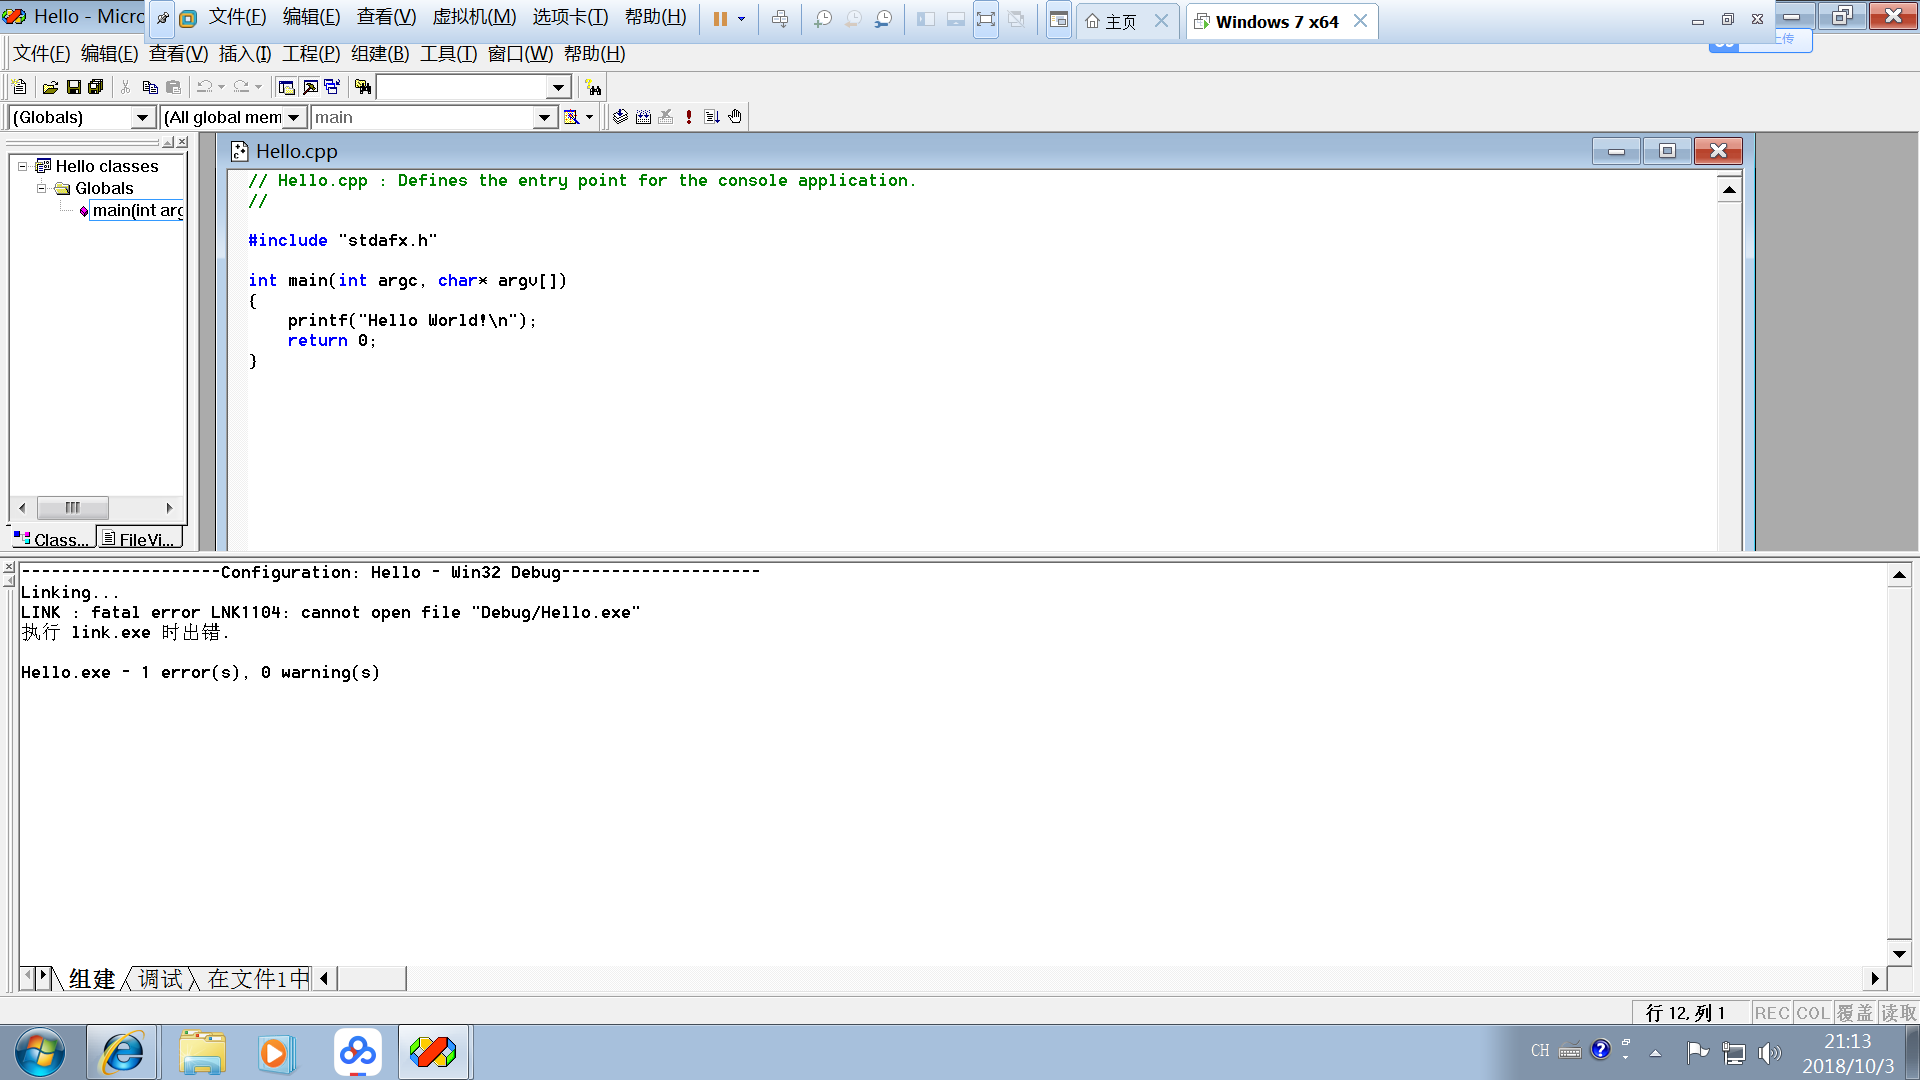
Task: Open the VMware 选项卡(T) menu
Action: tap(570, 18)
